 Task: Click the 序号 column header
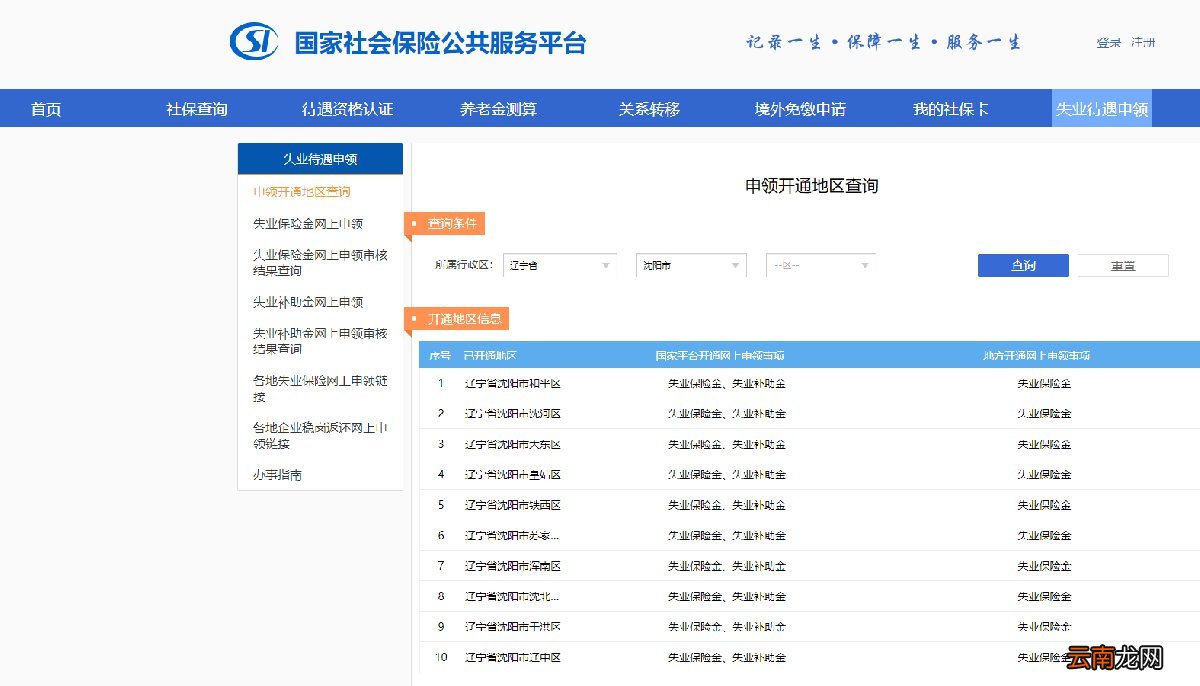click(x=440, y=355)
